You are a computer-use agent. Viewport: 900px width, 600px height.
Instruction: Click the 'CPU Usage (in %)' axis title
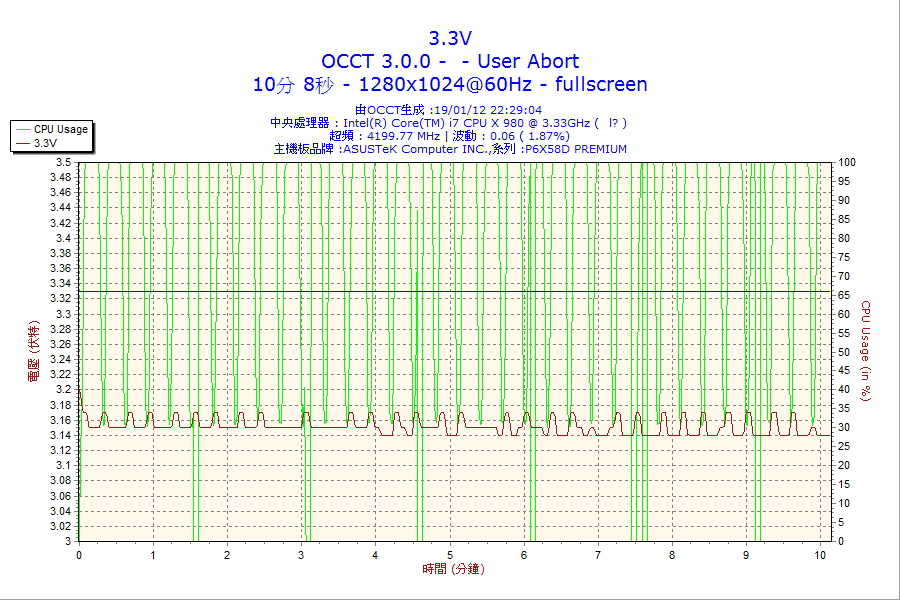point(866,351)
